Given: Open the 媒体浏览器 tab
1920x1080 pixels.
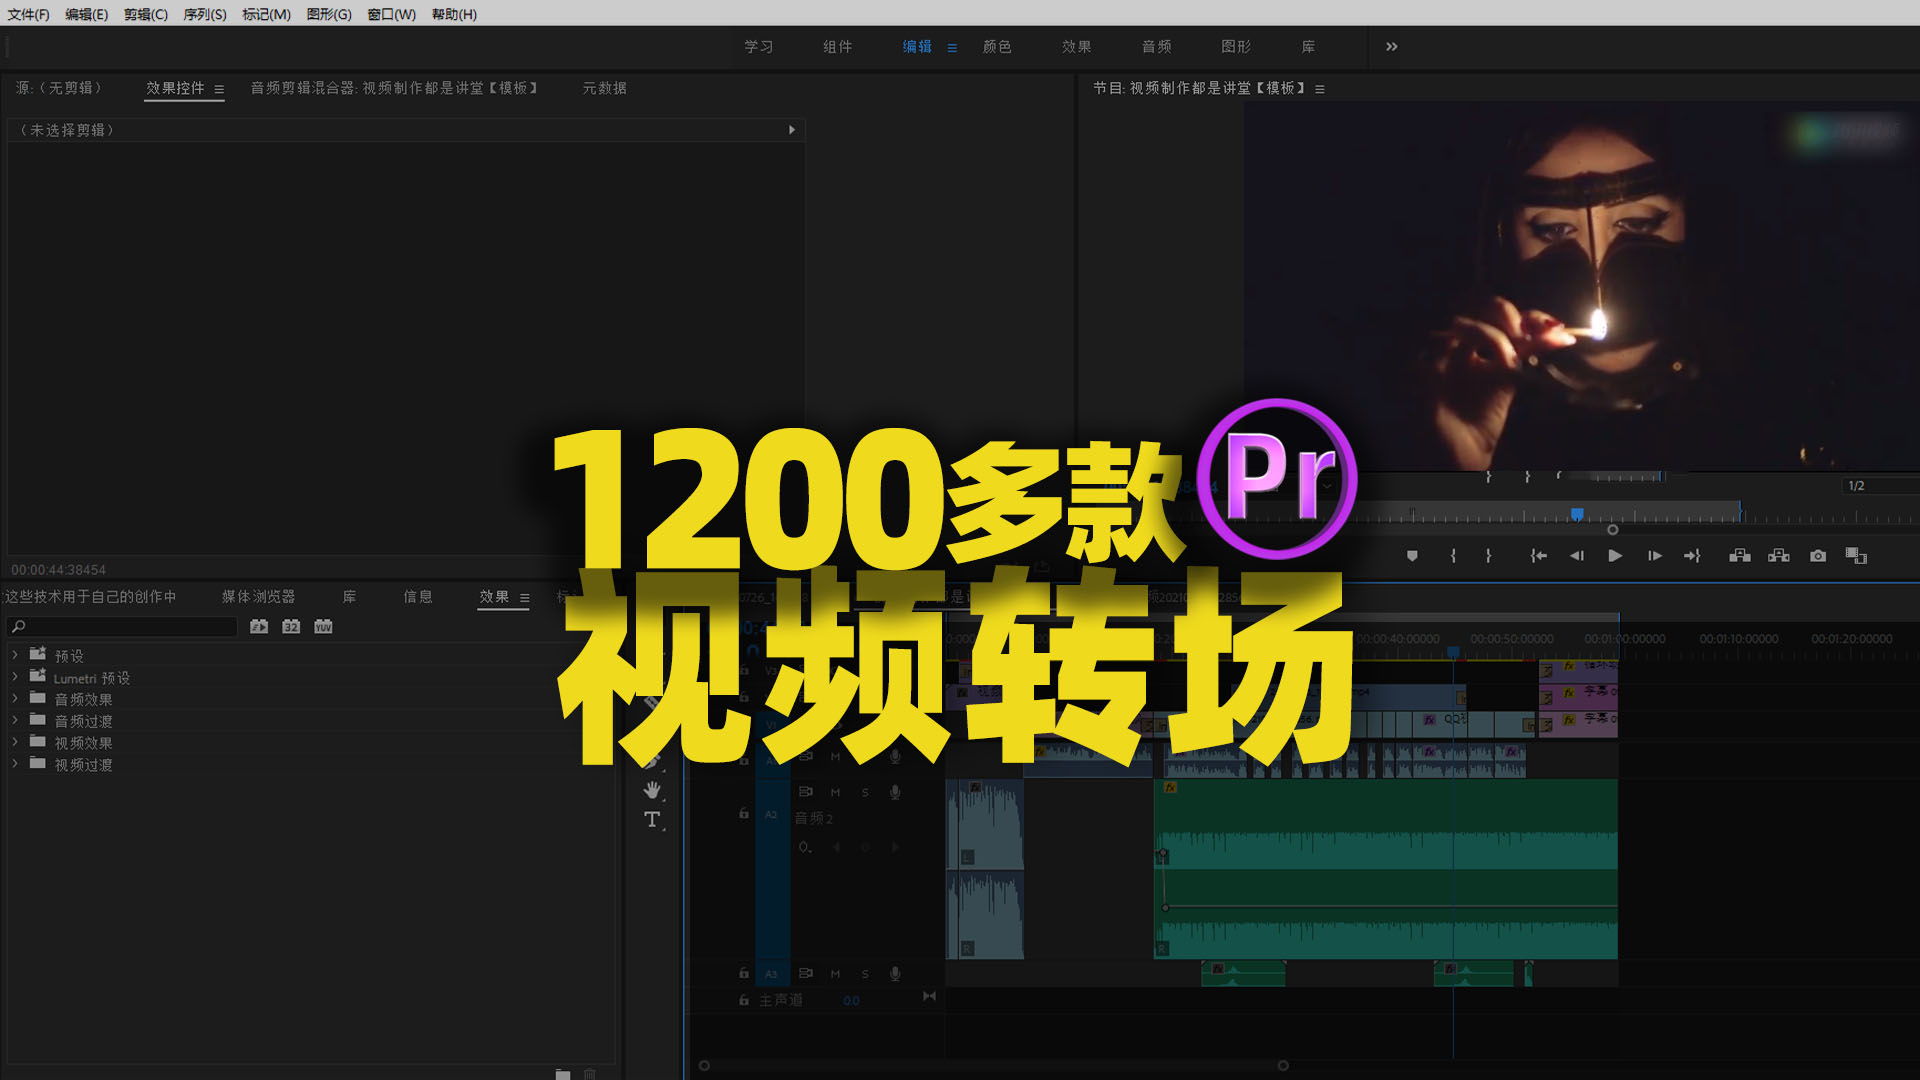Looking at the screenshot, I should click(258, 597).
